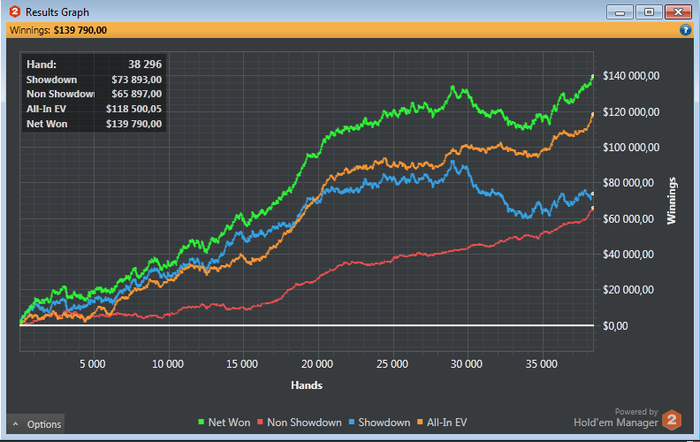Image resolution: width=700 pixels, height=442 pixels.
Task: Click the 15 000 hands axis label
Action: pos(242,364)
